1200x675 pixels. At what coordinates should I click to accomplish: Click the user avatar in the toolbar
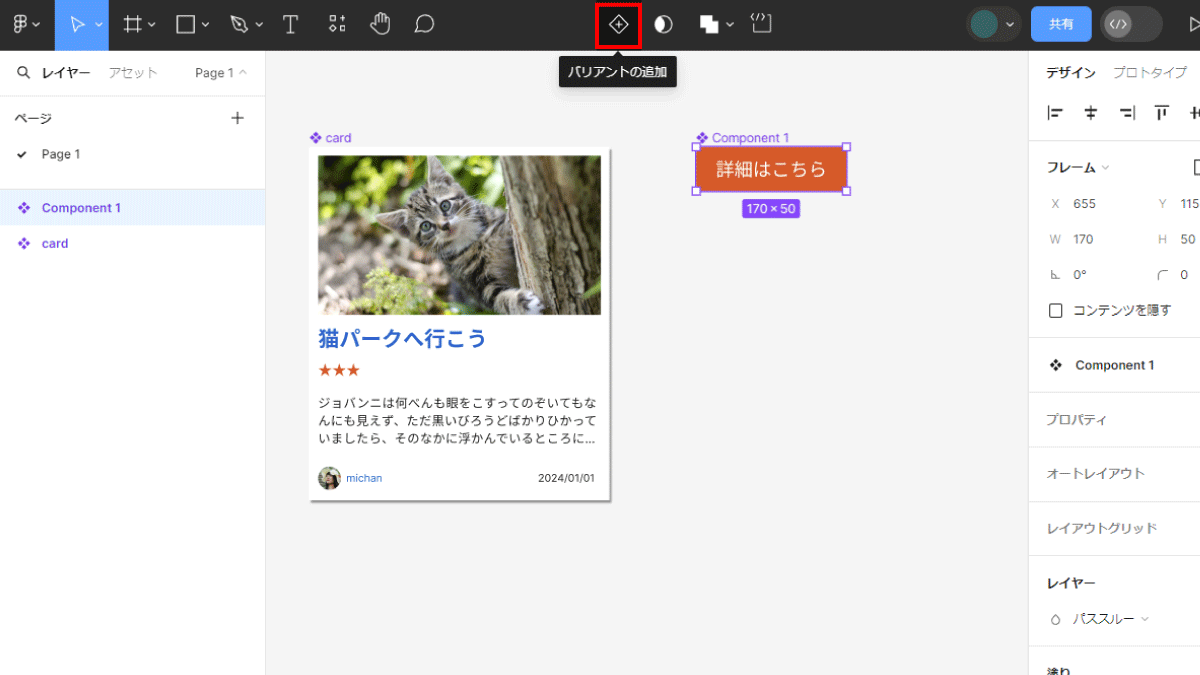[x=984, y=24]
